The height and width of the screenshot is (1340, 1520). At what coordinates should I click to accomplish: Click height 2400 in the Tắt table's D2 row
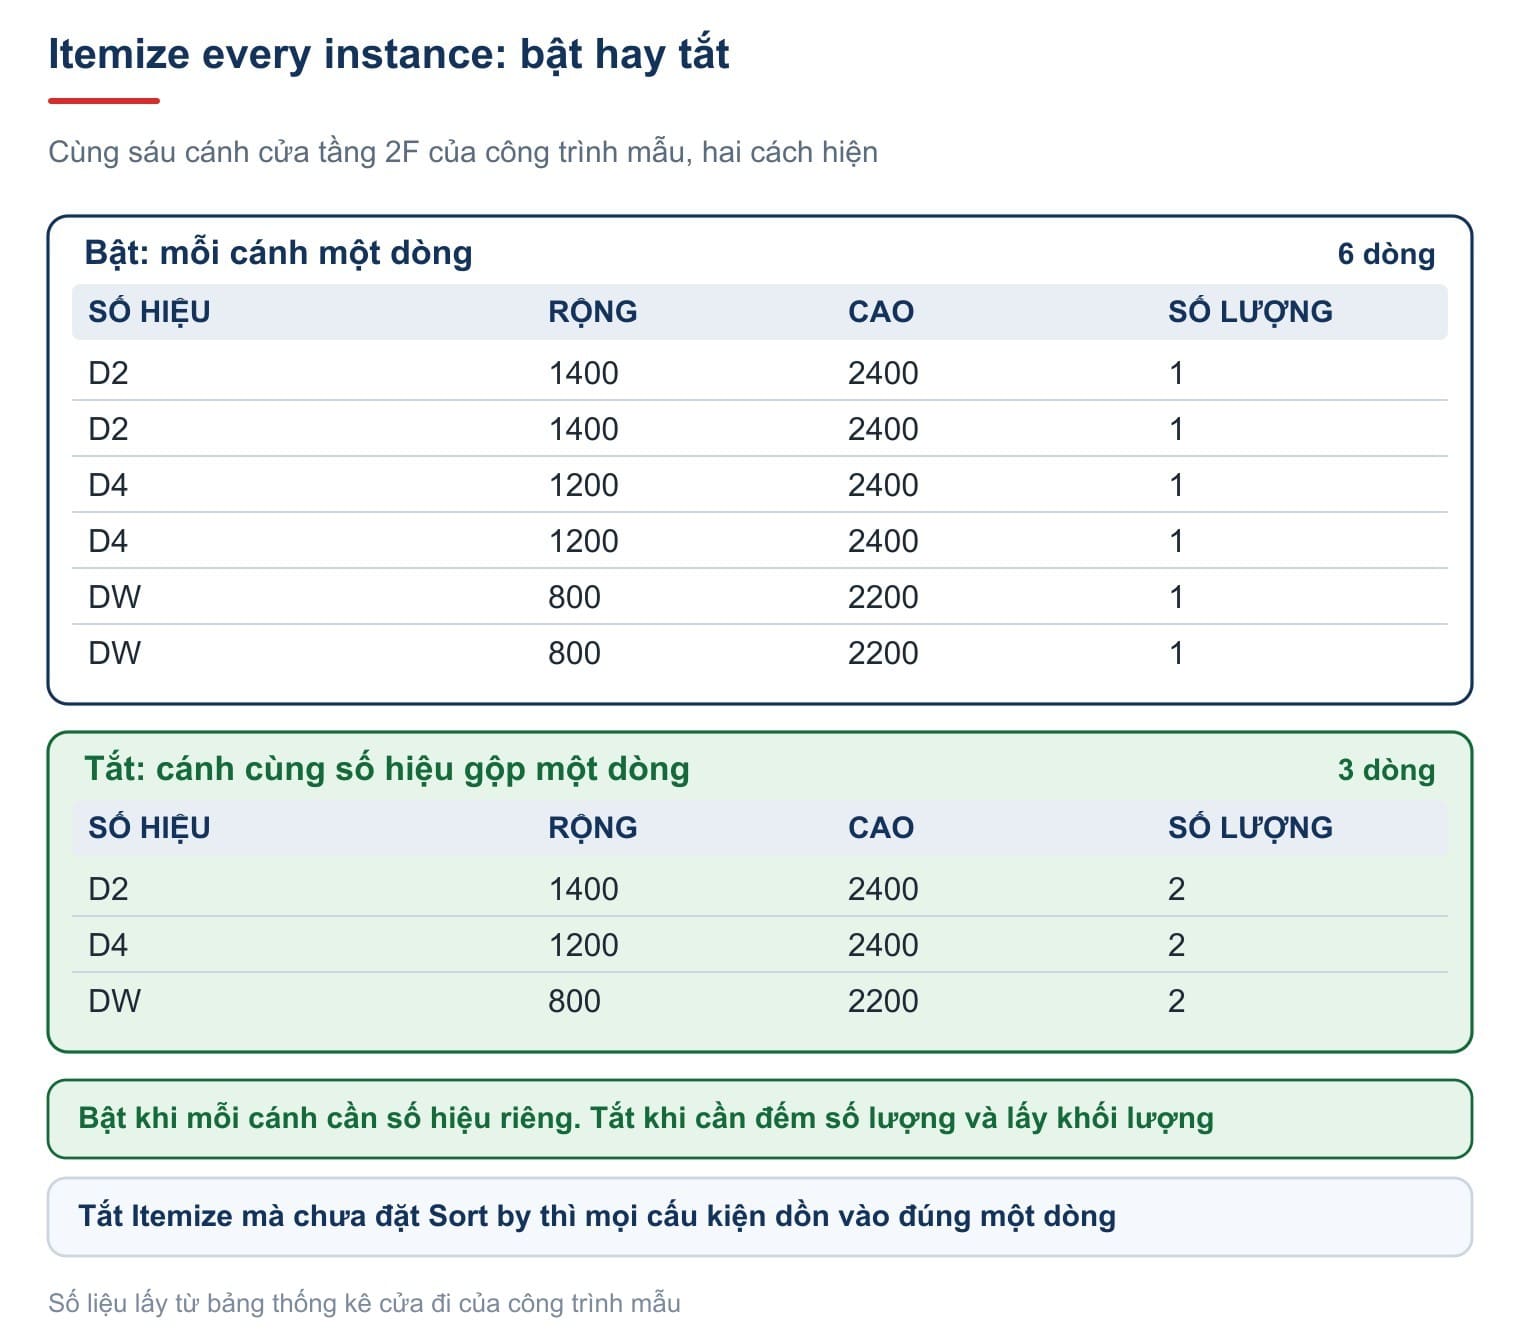[x=883, y=889]
